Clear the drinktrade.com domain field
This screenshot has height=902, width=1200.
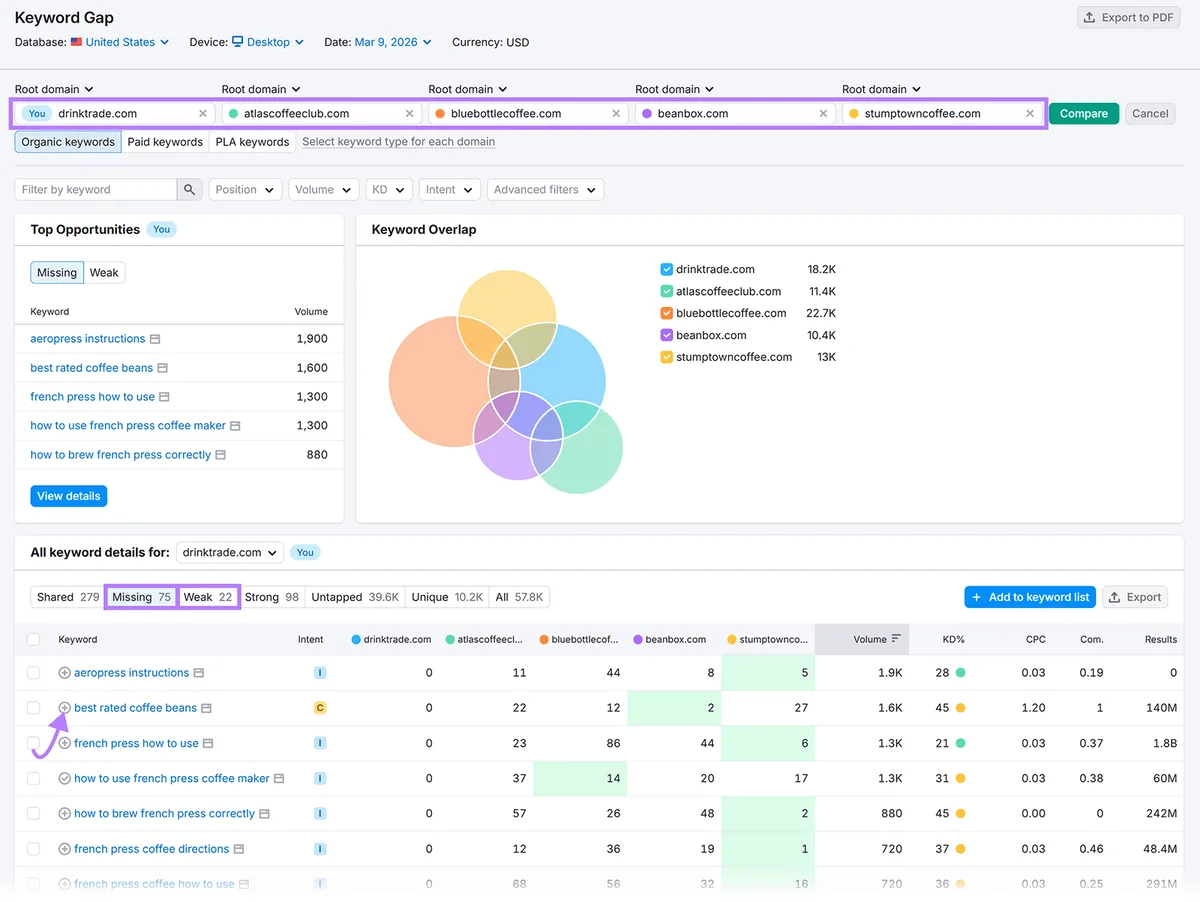pyautogui.click(x=203, y=114)
